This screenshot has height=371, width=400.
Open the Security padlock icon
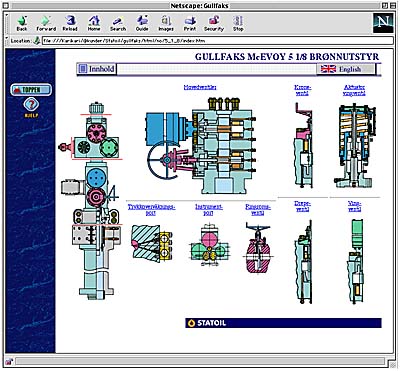214,23
